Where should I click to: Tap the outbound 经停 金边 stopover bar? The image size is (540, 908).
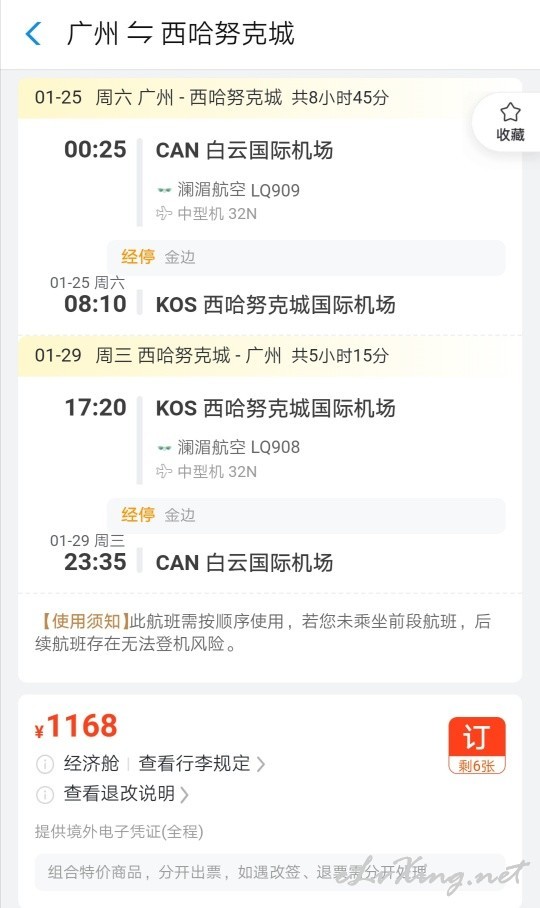(306, 257)
